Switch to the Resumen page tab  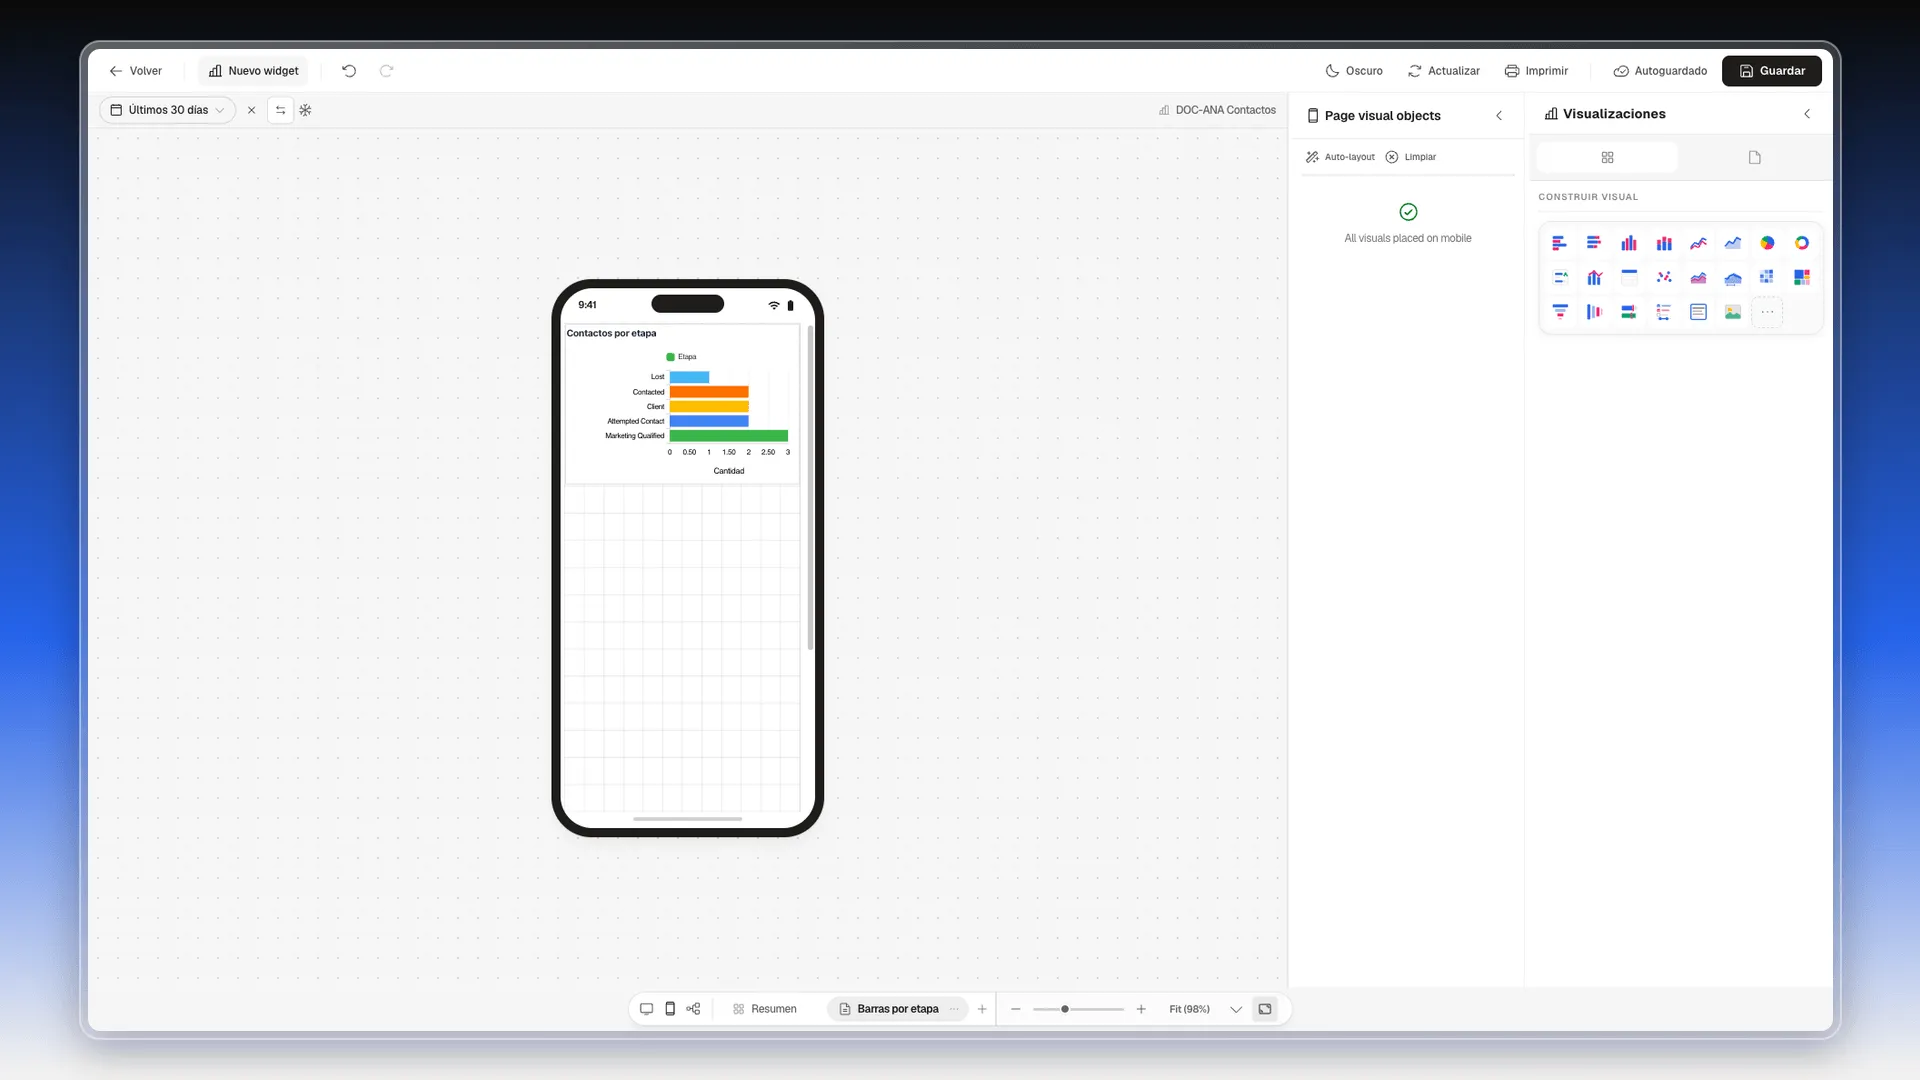[765, 1009]
